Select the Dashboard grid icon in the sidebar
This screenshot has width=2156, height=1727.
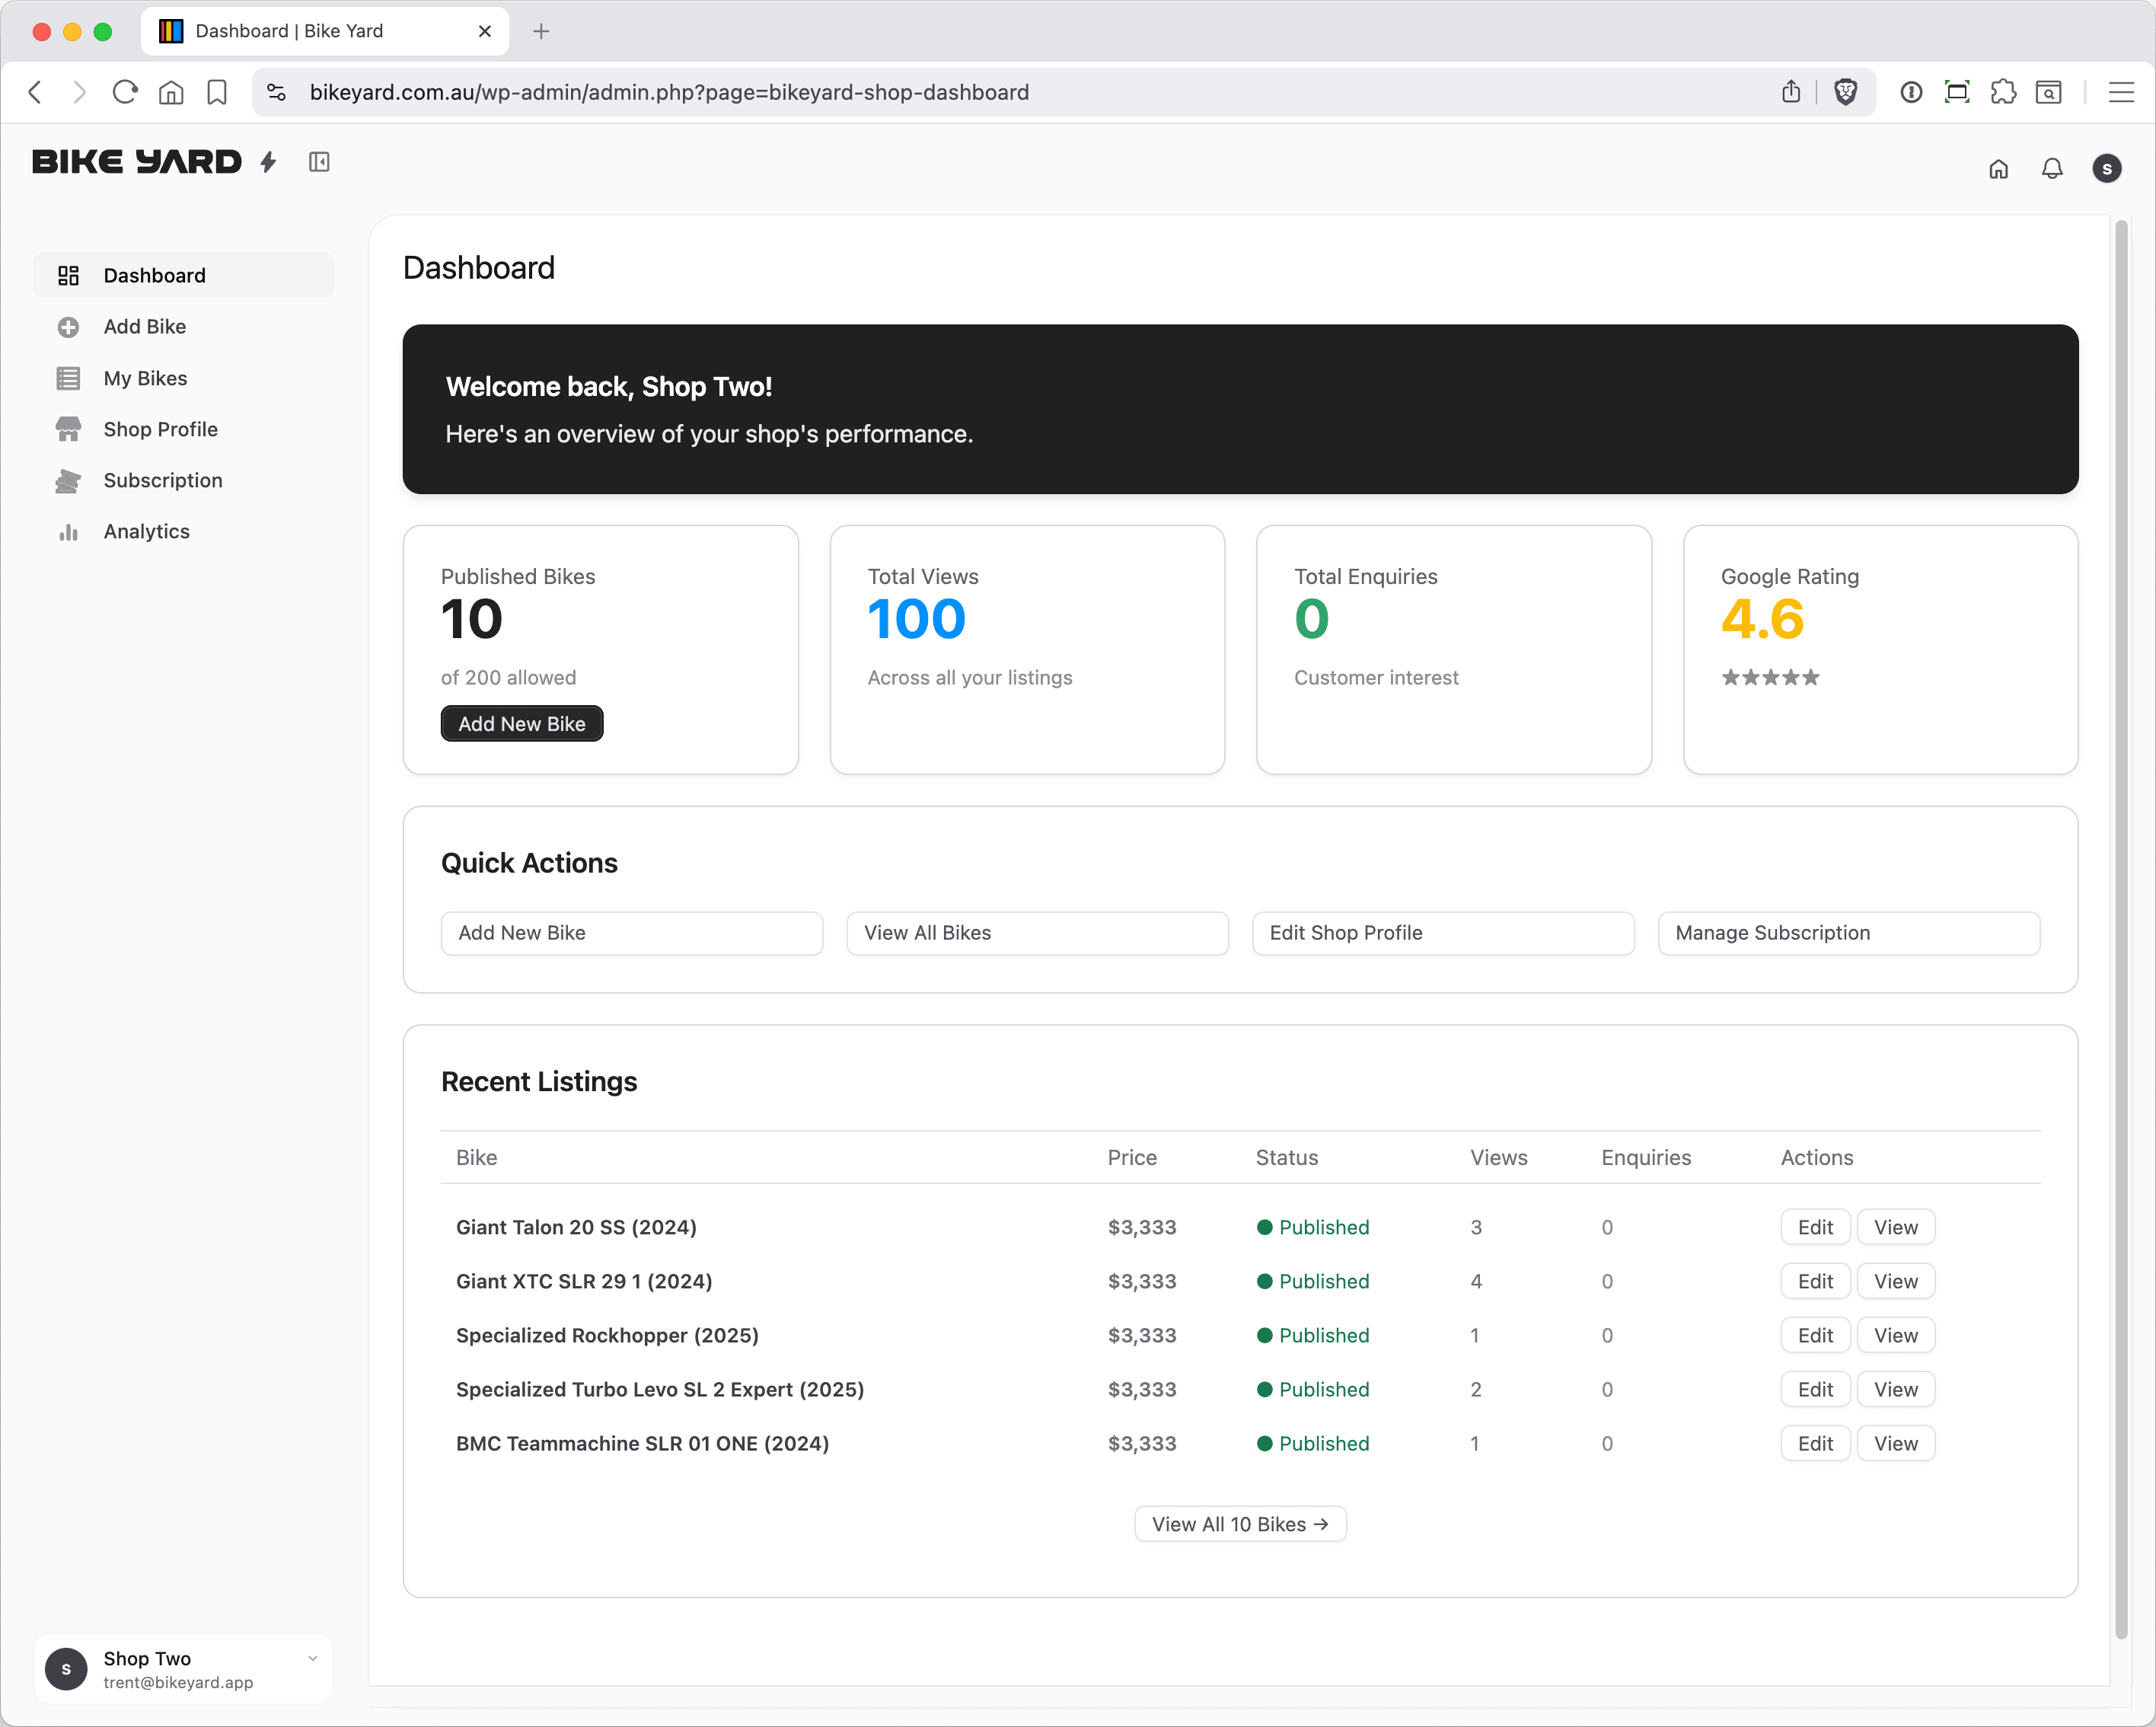[68, 275]
